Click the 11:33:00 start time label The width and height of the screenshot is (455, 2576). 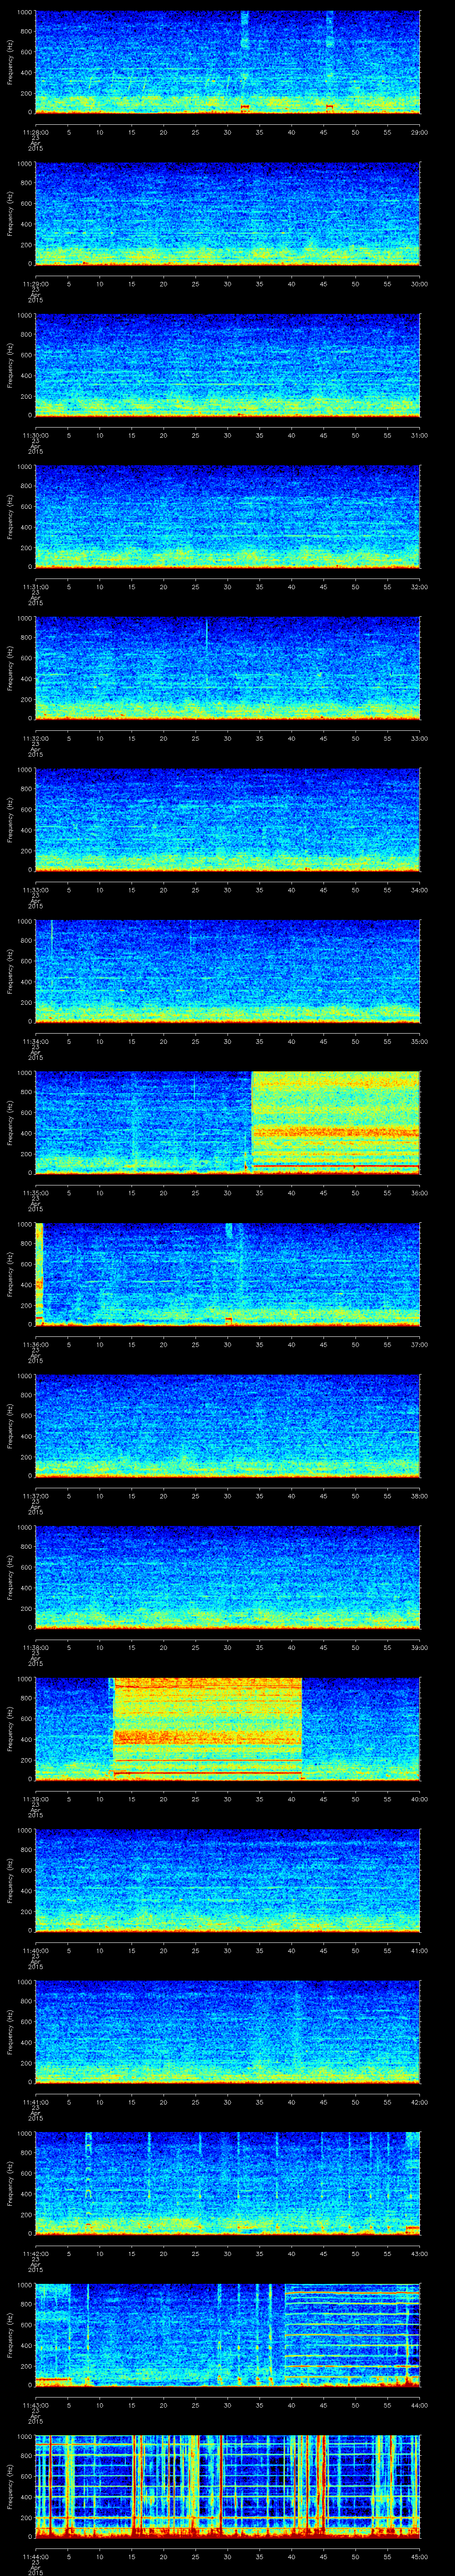pyautogui.click(x=35, y=890)
